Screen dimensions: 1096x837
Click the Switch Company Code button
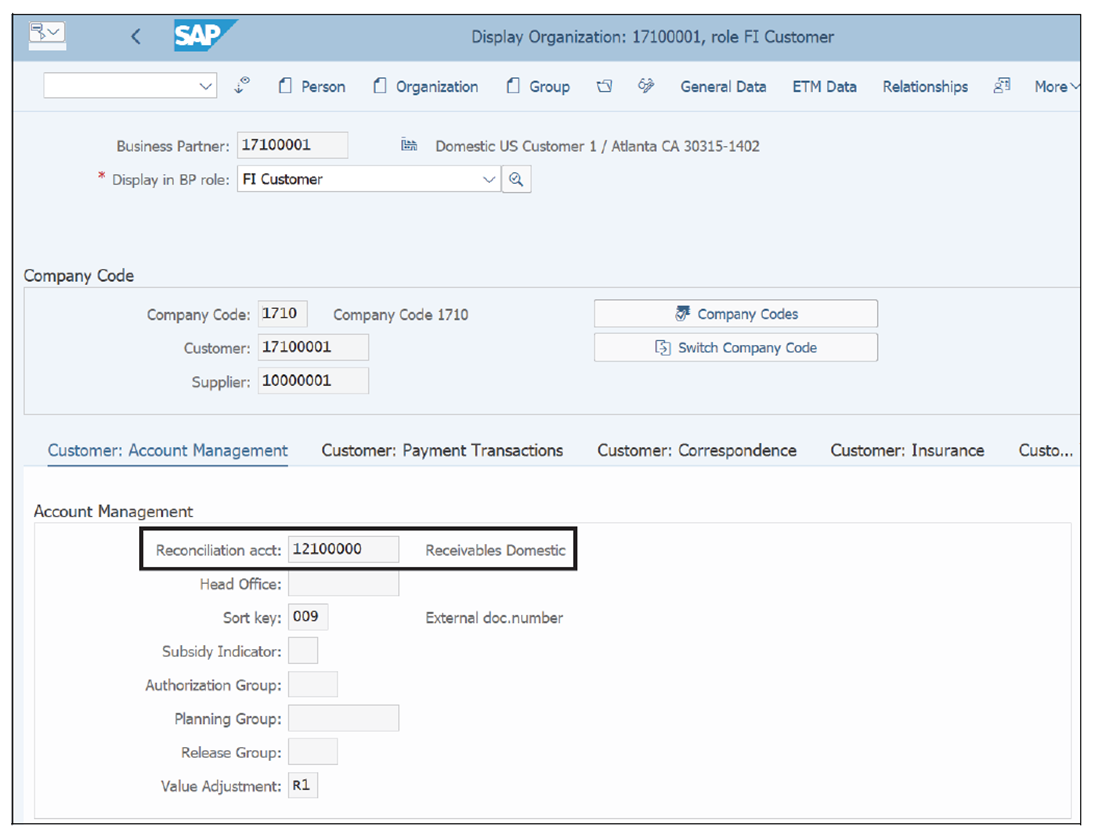click(x=735, y=347)
